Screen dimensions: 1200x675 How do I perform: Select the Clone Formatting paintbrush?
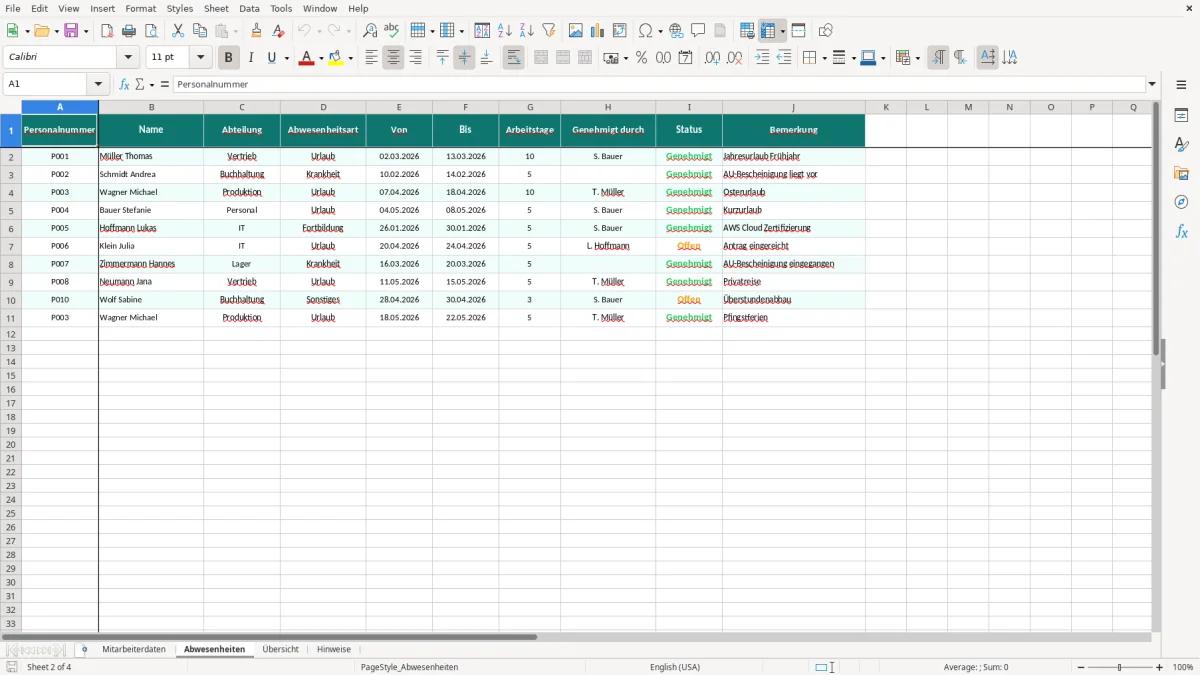click(256, 31)
